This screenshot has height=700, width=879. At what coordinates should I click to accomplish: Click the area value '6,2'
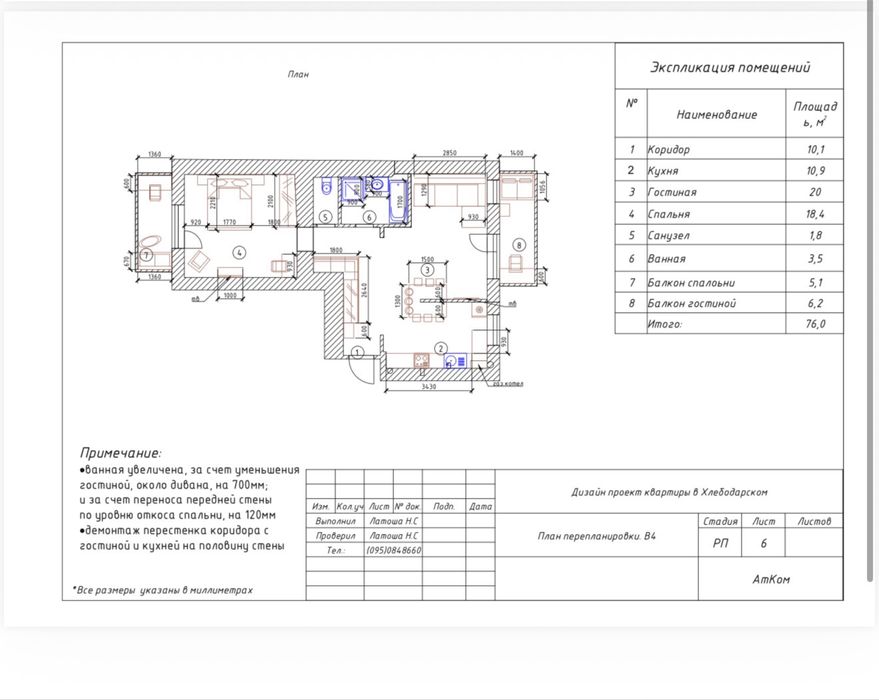pos(816,303)
